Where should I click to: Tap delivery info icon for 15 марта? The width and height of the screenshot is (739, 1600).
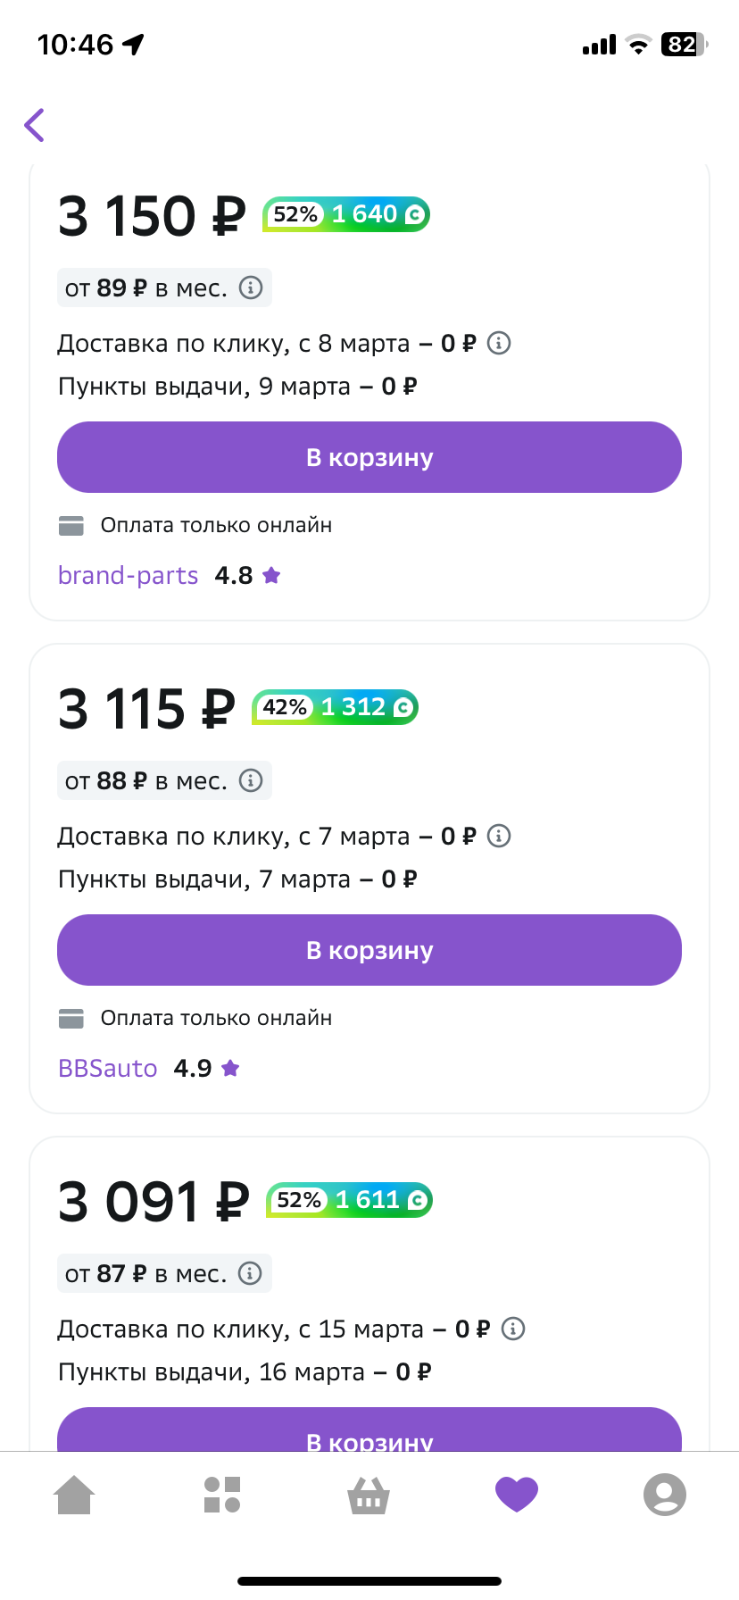point(513,1329)
